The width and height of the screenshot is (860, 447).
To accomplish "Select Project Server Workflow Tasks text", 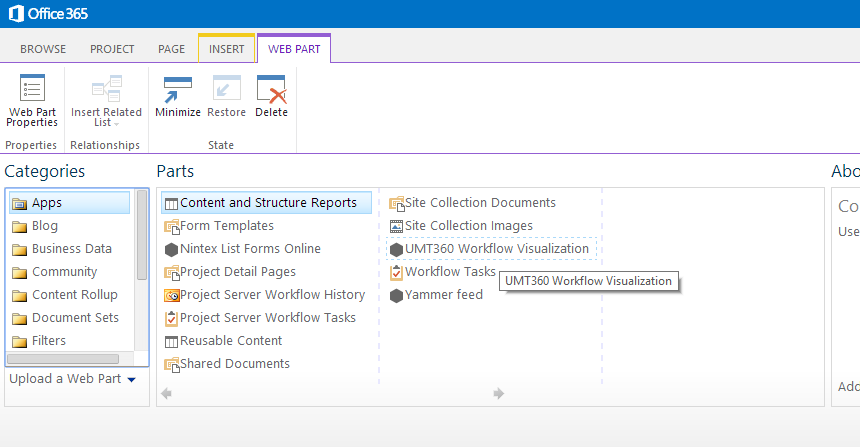I will coord(268,318).
